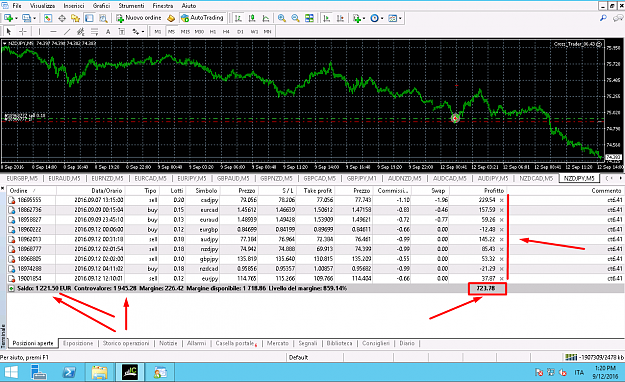Open the Data Window crosshair-circle icon
The height and width of the screenshot is (382, 625).
click(x=62, y=18)
